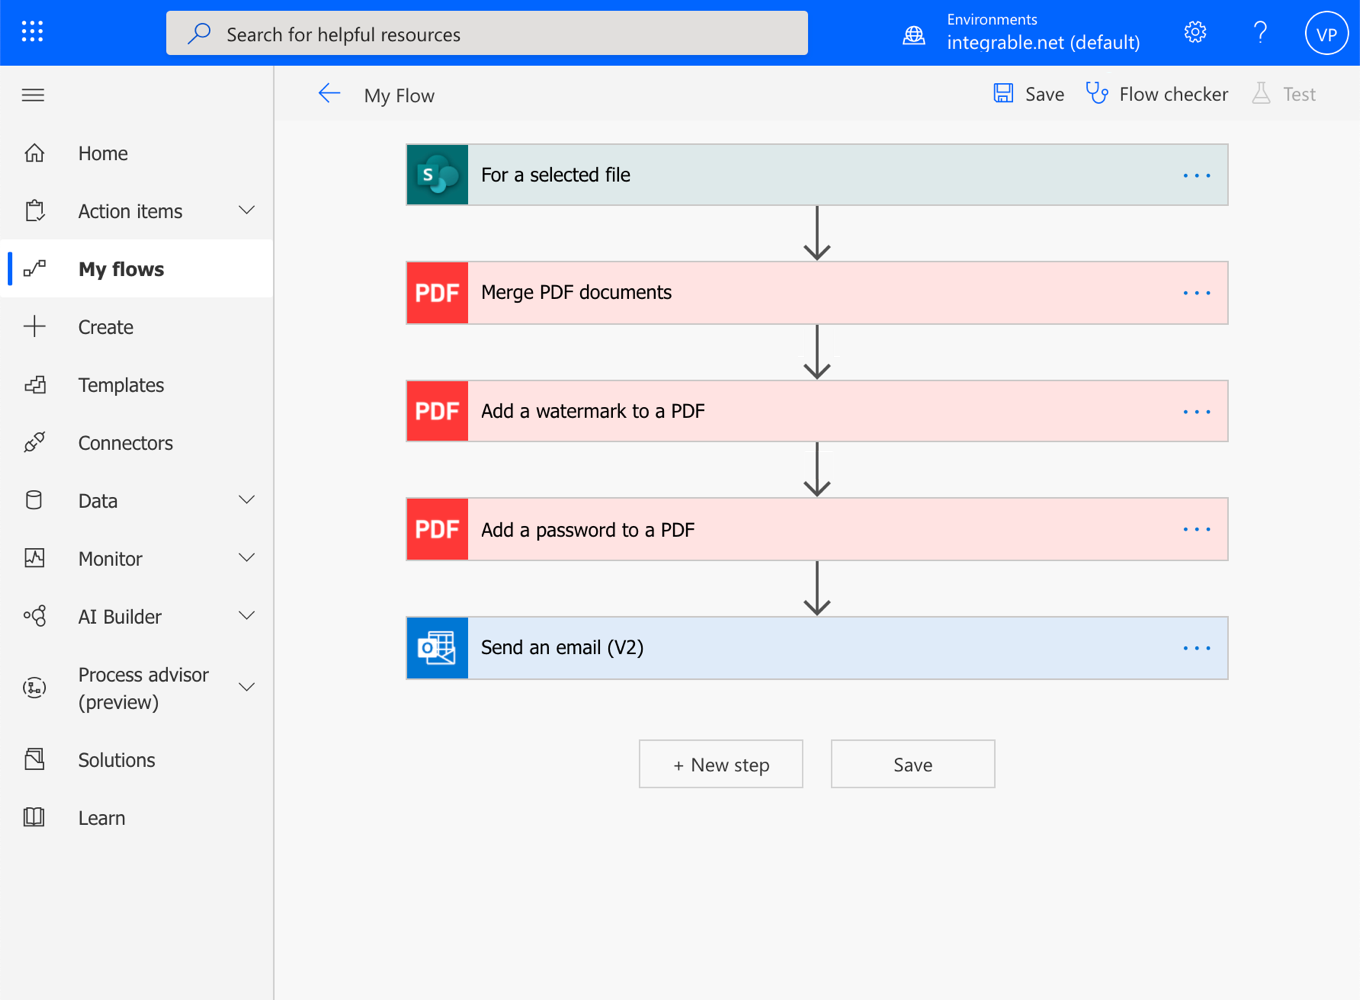Go to Templates in the sidebar
Image resolution: width=1360 pixels, height=1000 pixels.
tap(121, 385)
